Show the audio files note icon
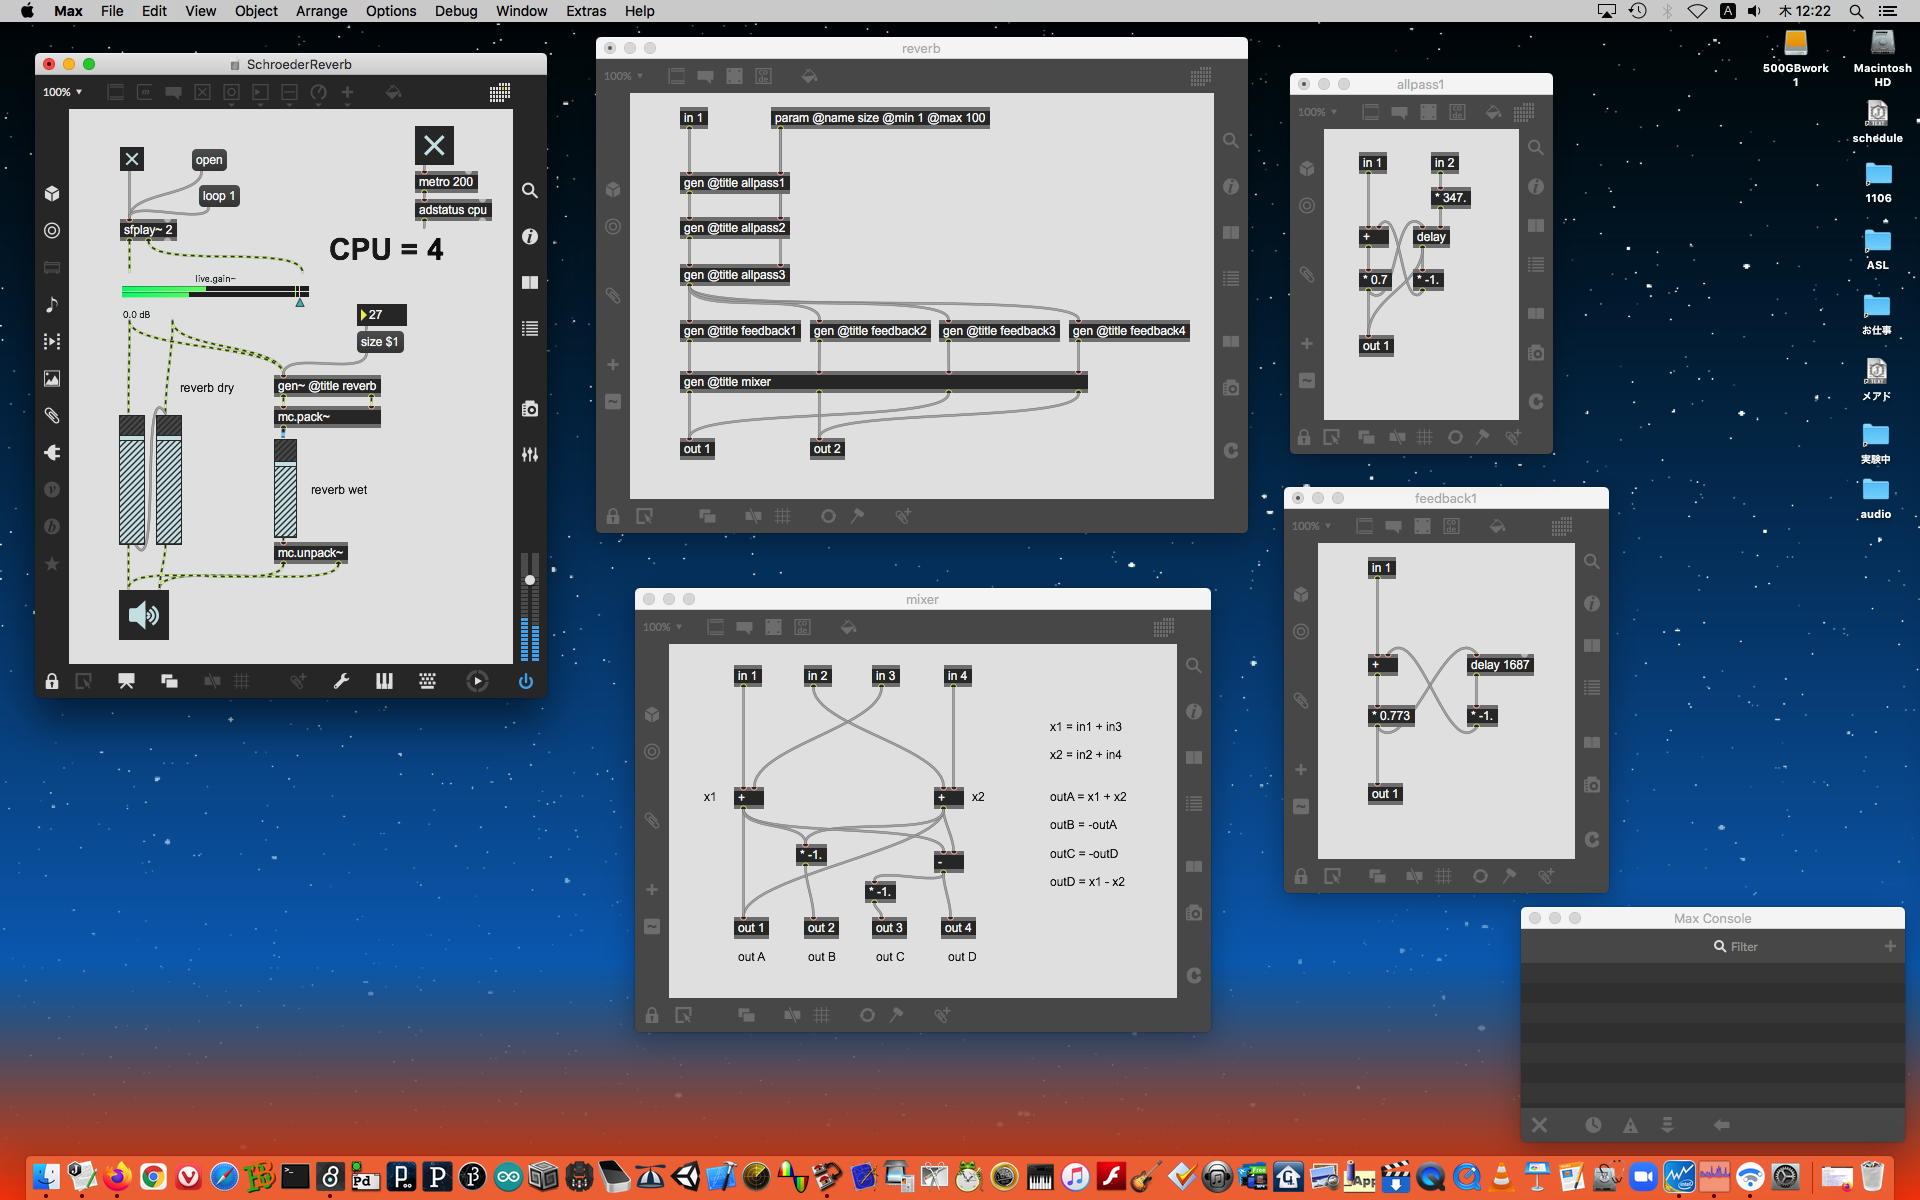Screen dimensions: 1920x1200 point(52,304)
